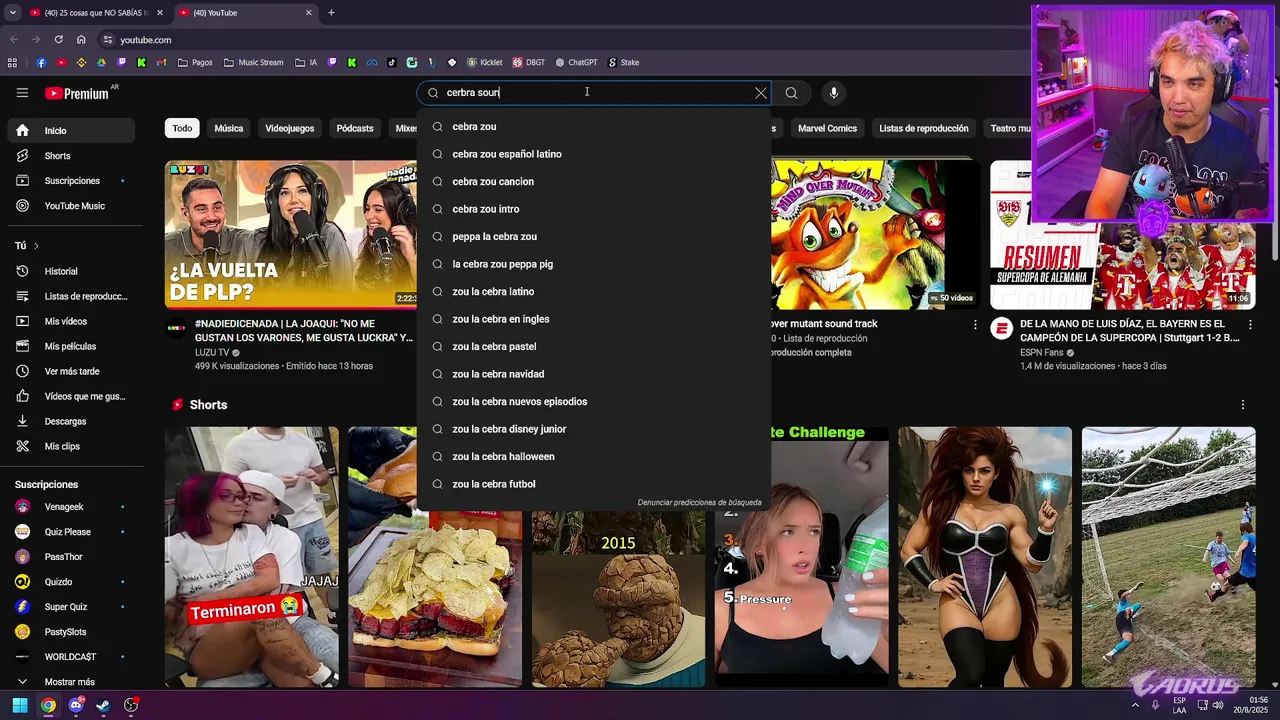Open Ver más tarde in sidebar
This screenshot has height=720, width=1280.
71,371
